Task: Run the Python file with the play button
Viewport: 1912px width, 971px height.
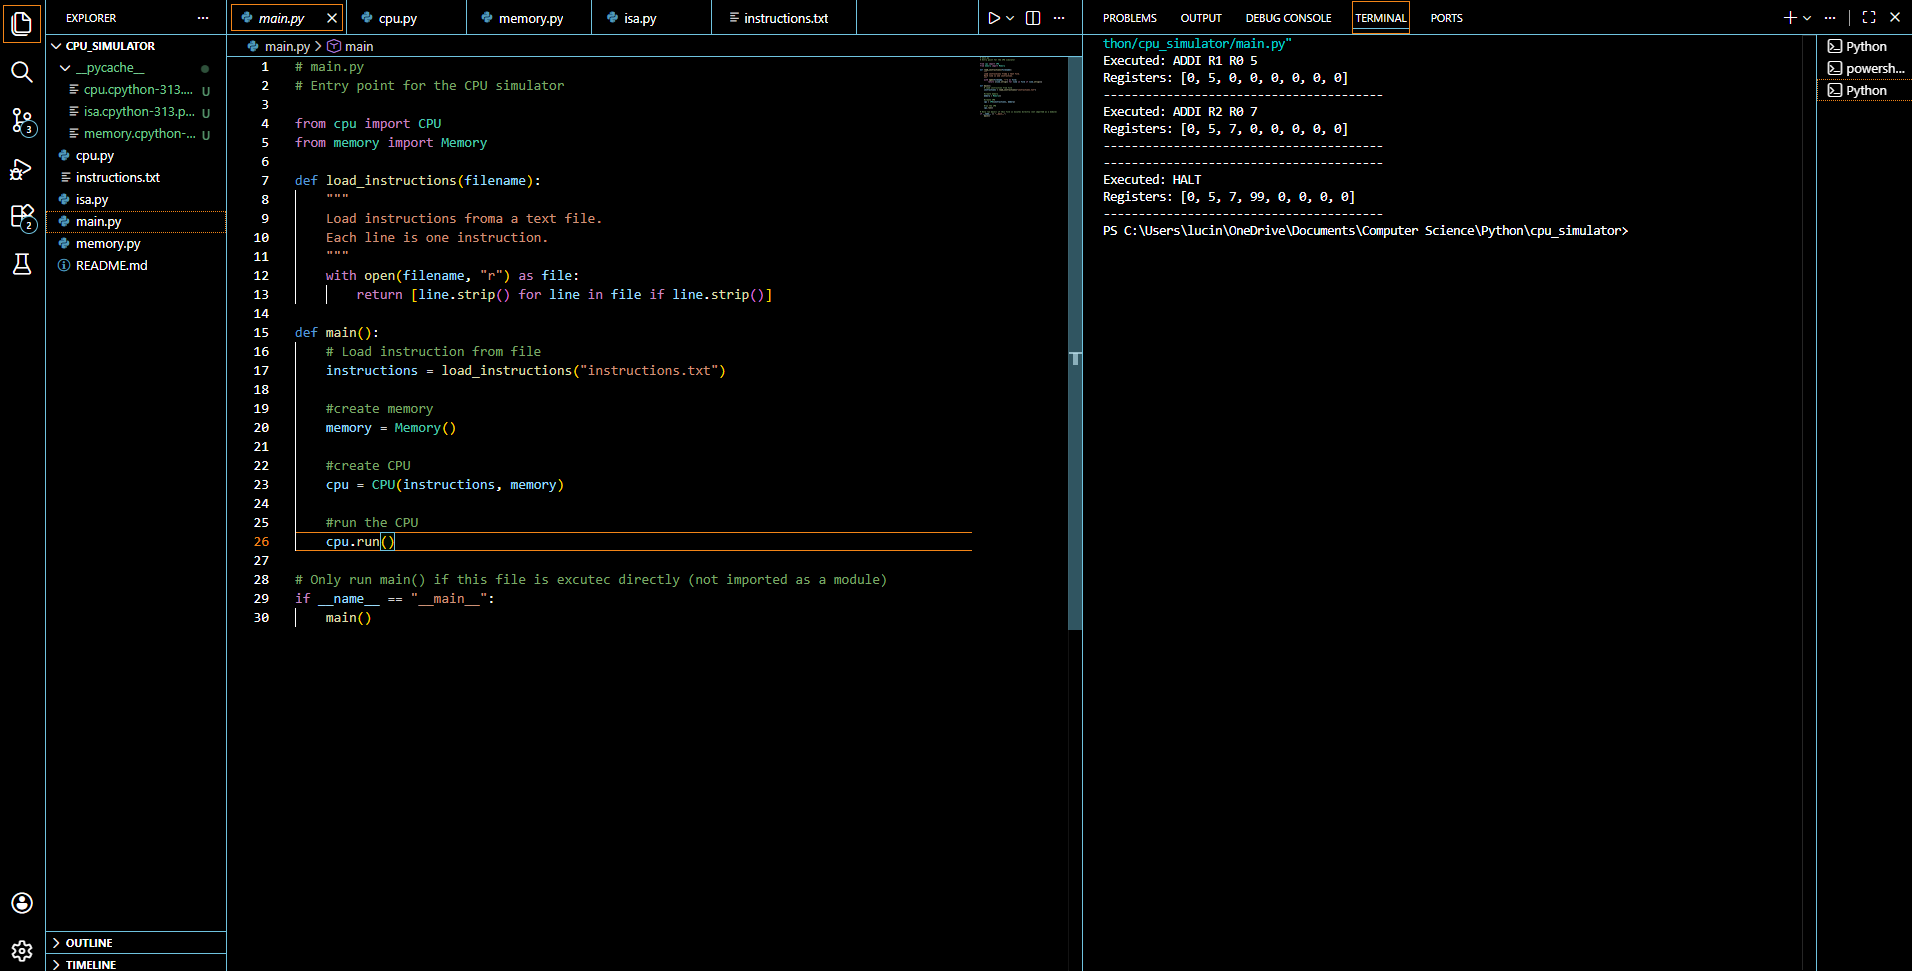Action: point(992,17)
